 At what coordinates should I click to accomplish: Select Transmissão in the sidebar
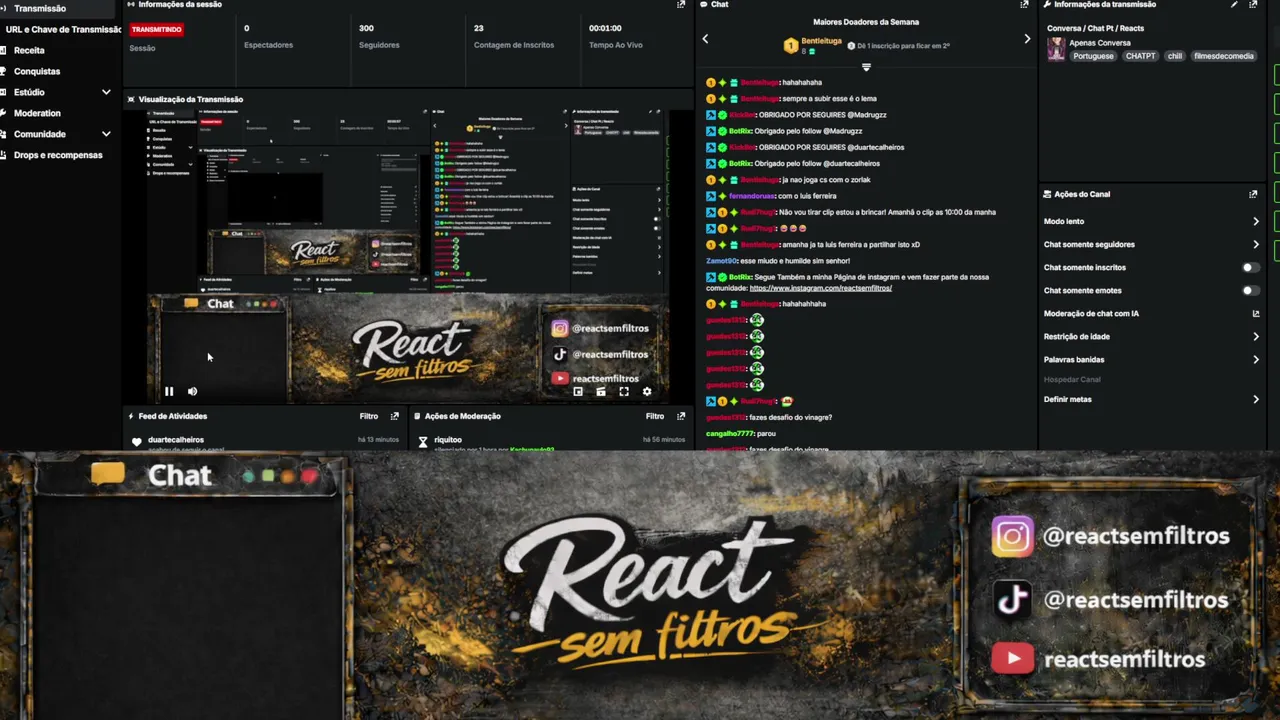point(40,8)
